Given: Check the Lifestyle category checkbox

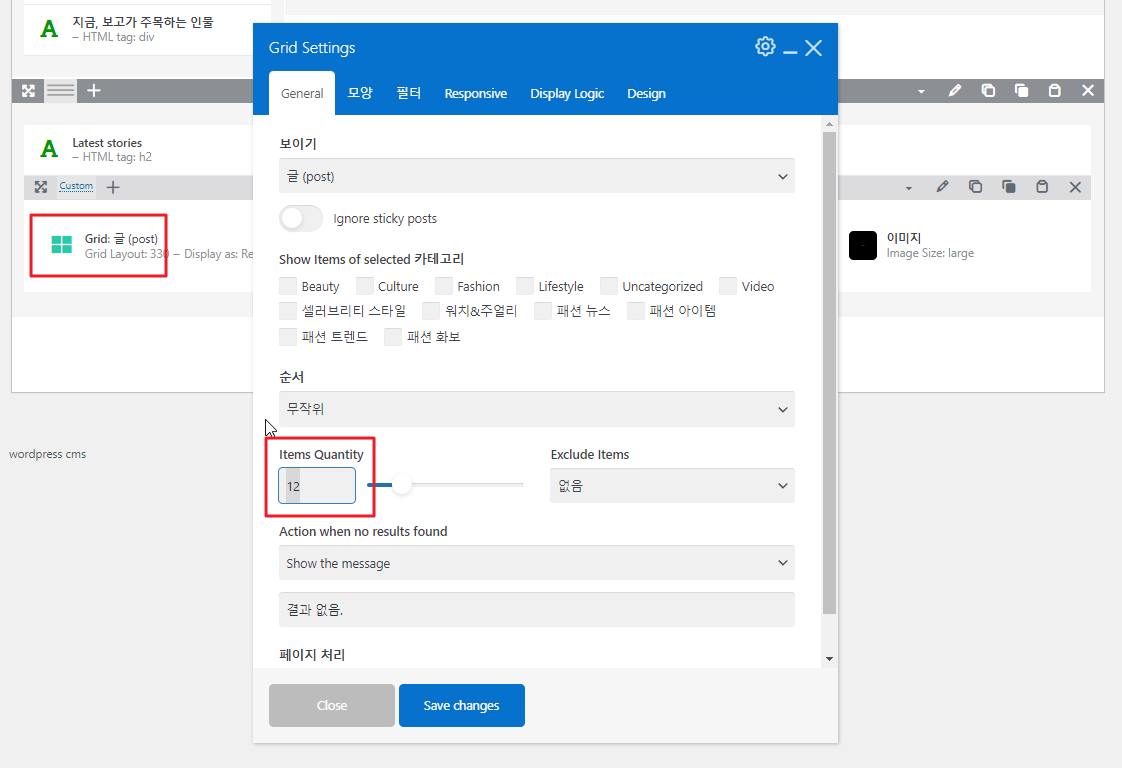Looking at the screenshot, I should [525, 286].
